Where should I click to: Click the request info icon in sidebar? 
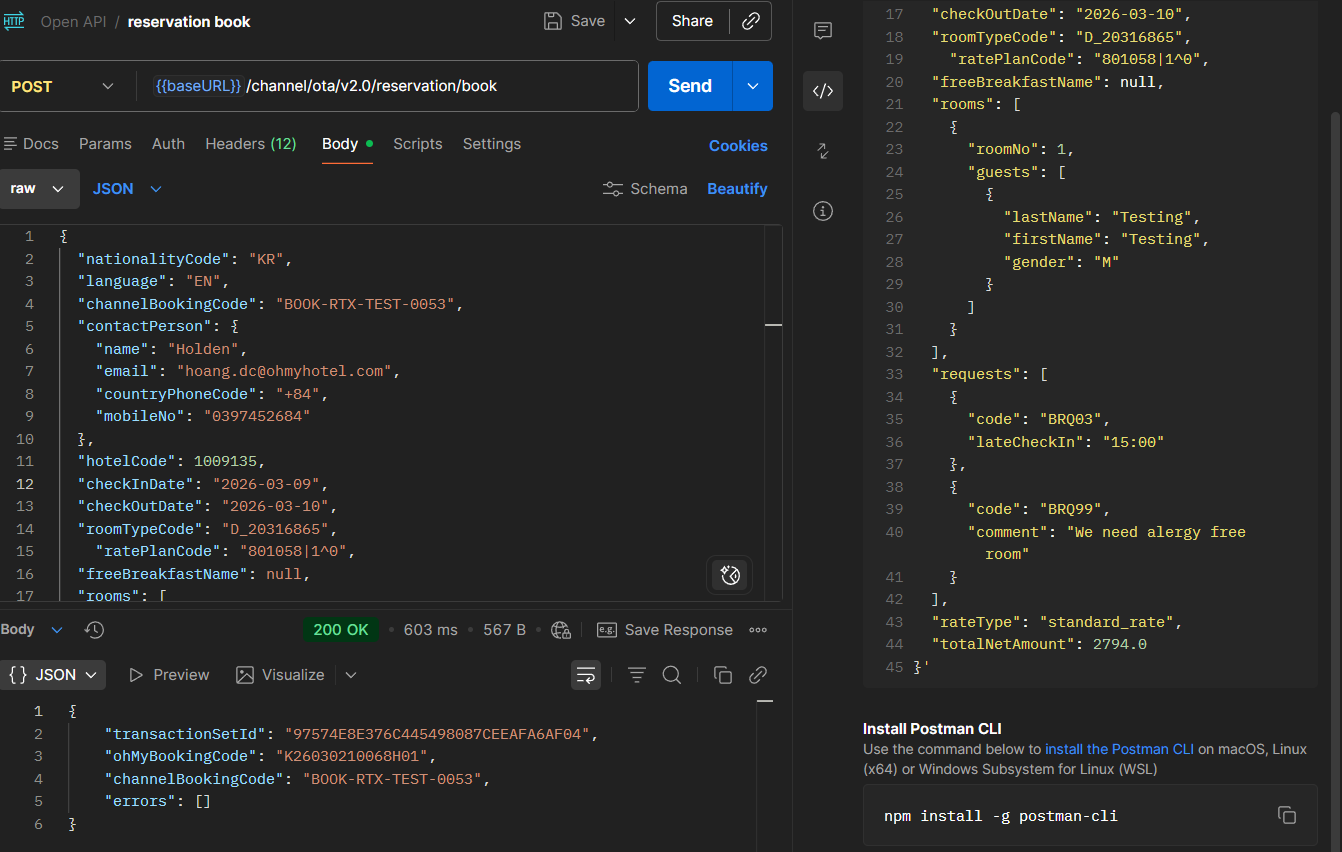(x=822, y=211)
